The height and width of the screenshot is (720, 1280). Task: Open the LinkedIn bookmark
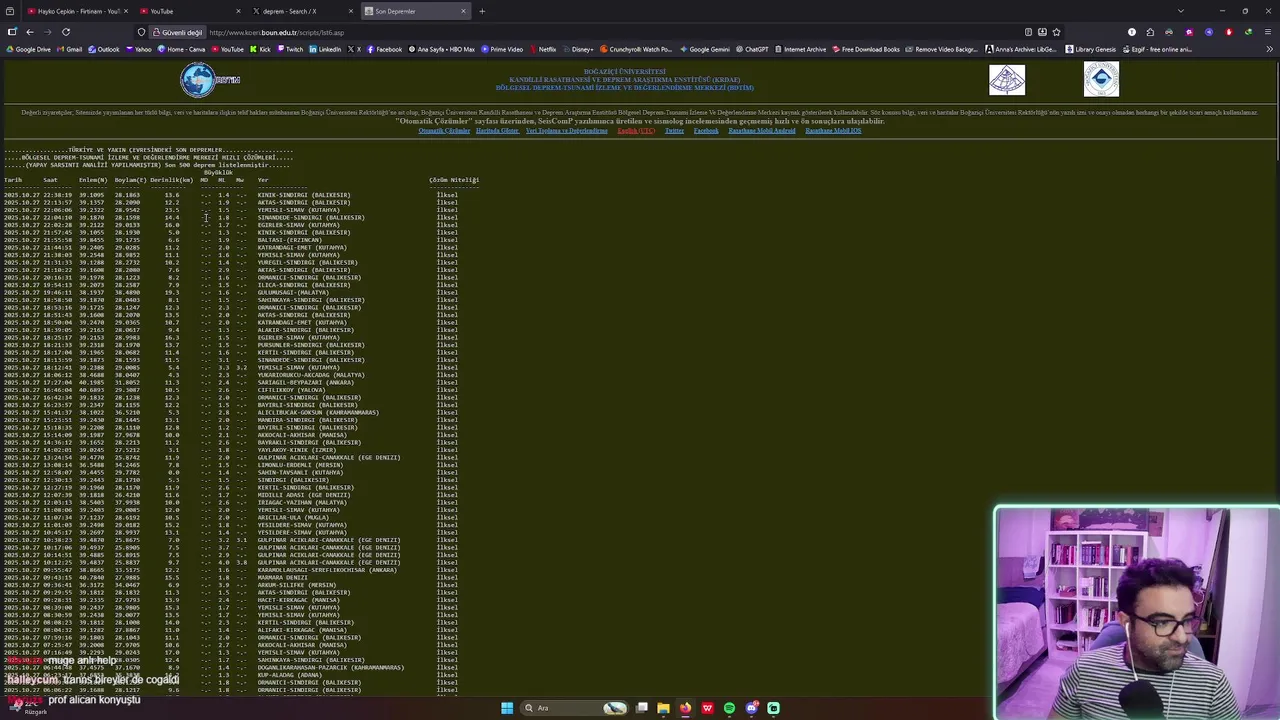click(x=325, y=49)
